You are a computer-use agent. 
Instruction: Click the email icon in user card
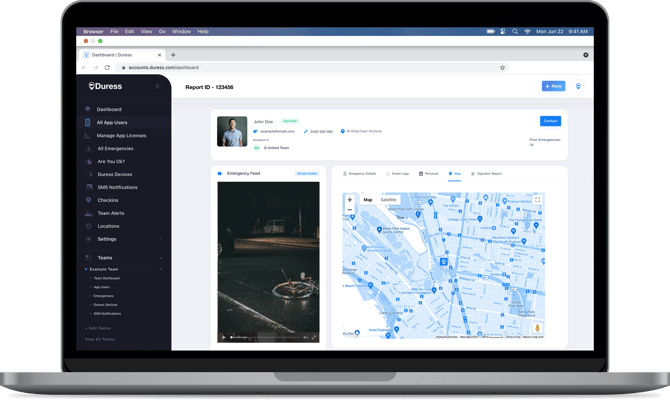pyautogui.click(x=256, y=131)
